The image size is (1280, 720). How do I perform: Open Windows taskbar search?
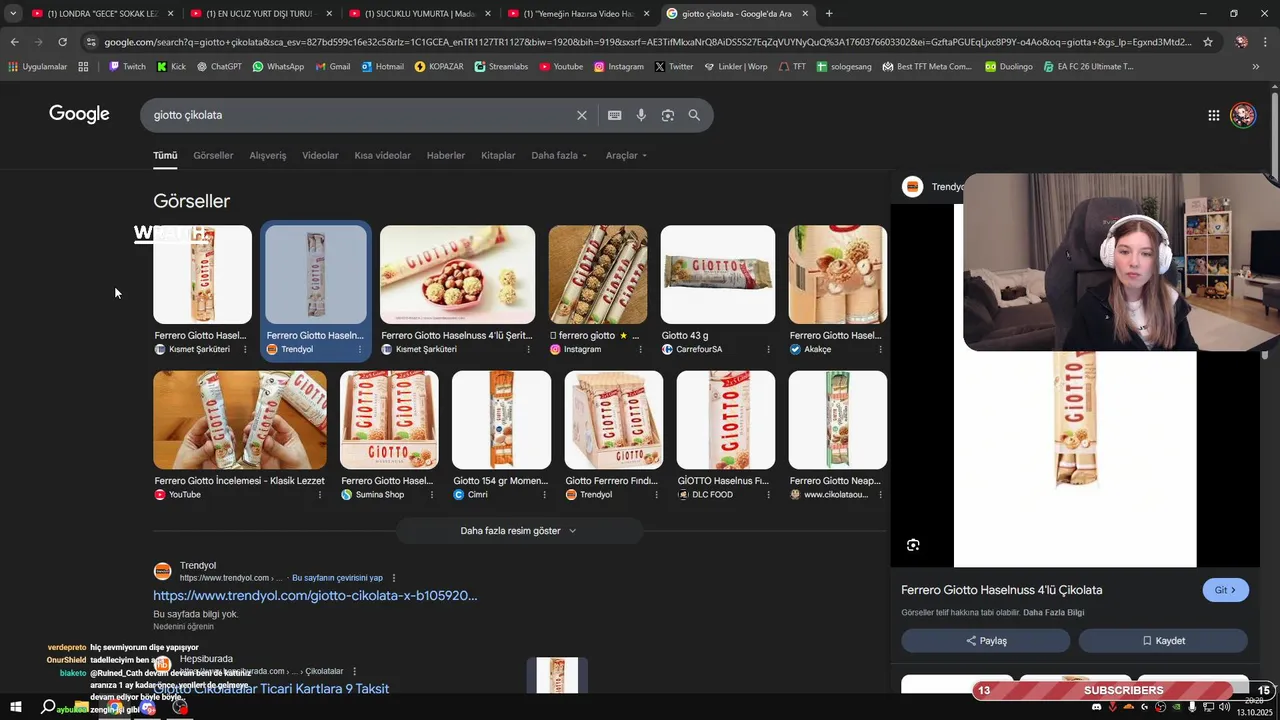tap(48, 707)
